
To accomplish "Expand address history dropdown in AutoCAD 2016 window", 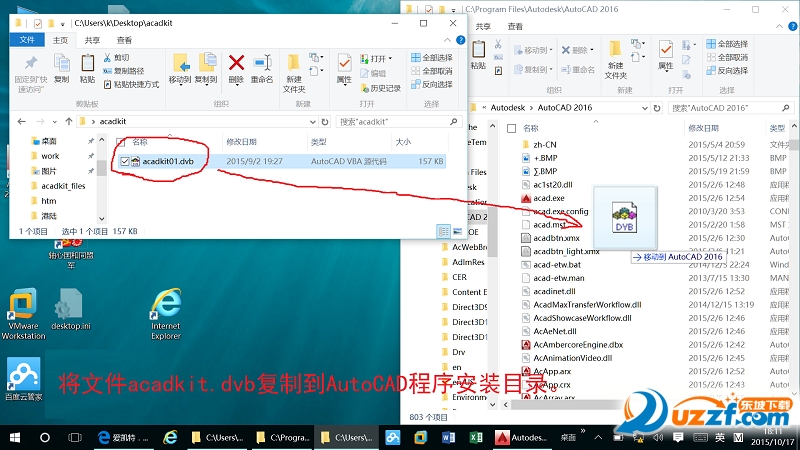I will [x=644, y=108].
